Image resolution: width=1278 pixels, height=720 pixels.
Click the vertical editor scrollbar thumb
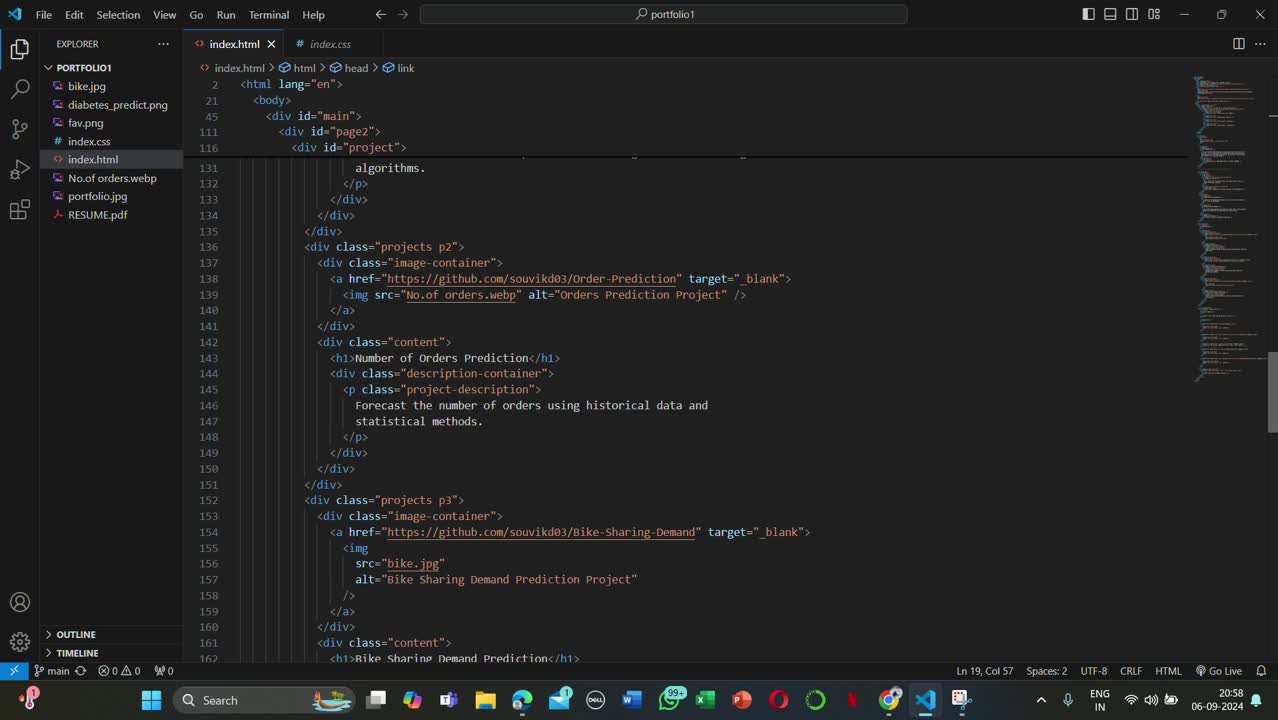(1272, 392)
